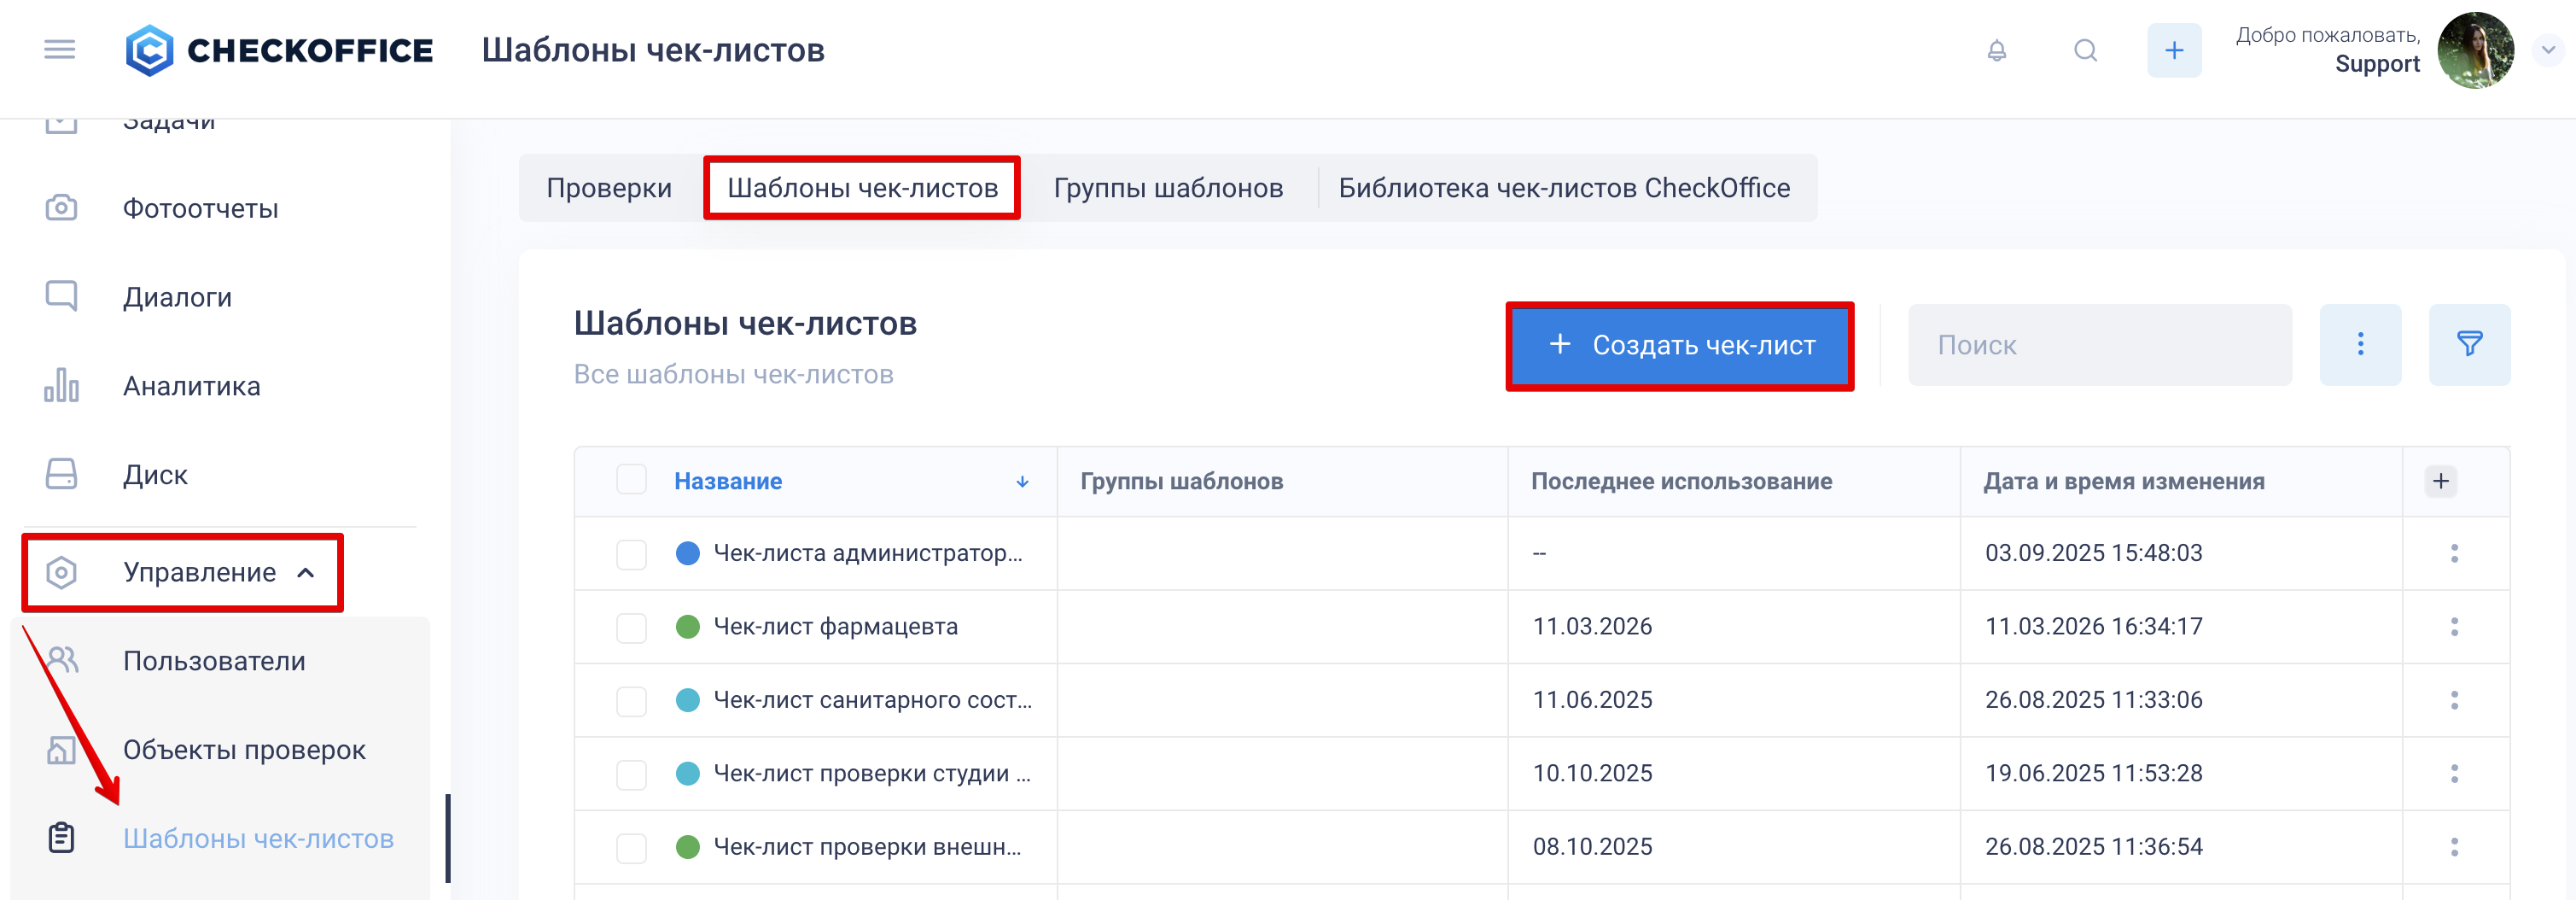Click the magnifier search icon in header
The image size is (2576, 900).
[x=2085, y=50]
